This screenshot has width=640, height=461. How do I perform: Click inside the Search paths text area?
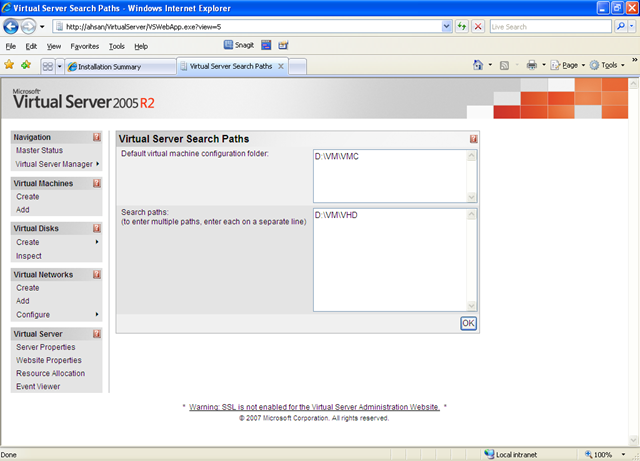390,260
